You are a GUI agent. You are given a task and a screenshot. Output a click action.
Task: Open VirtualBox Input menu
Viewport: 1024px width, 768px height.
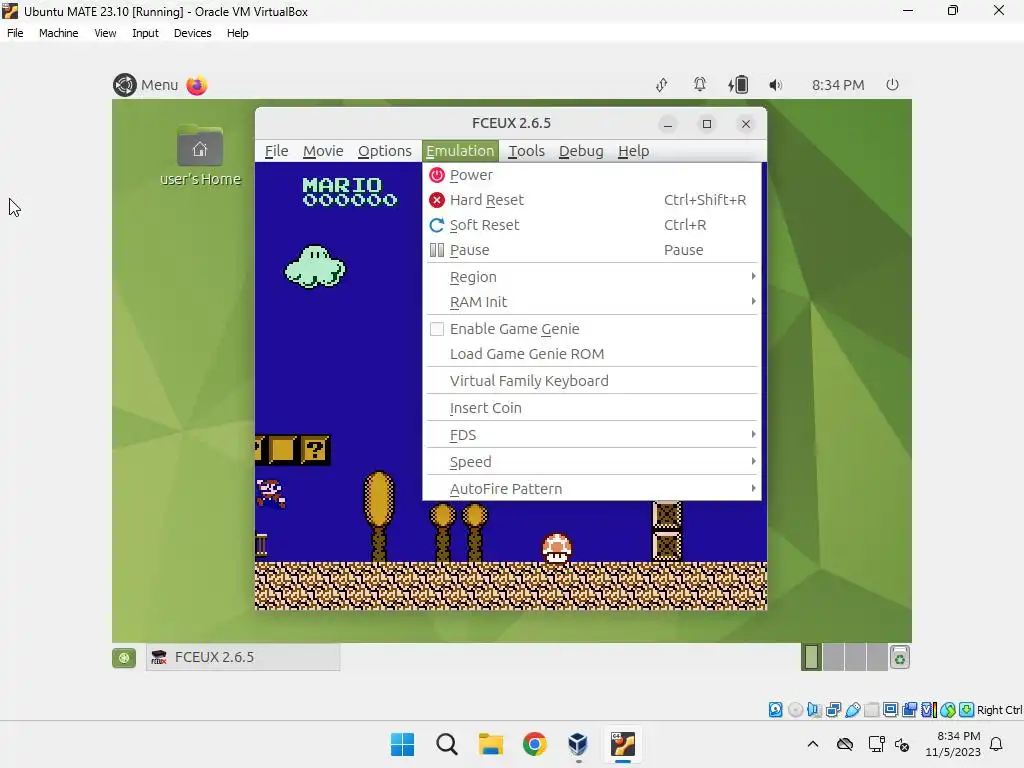click(145, 33)
